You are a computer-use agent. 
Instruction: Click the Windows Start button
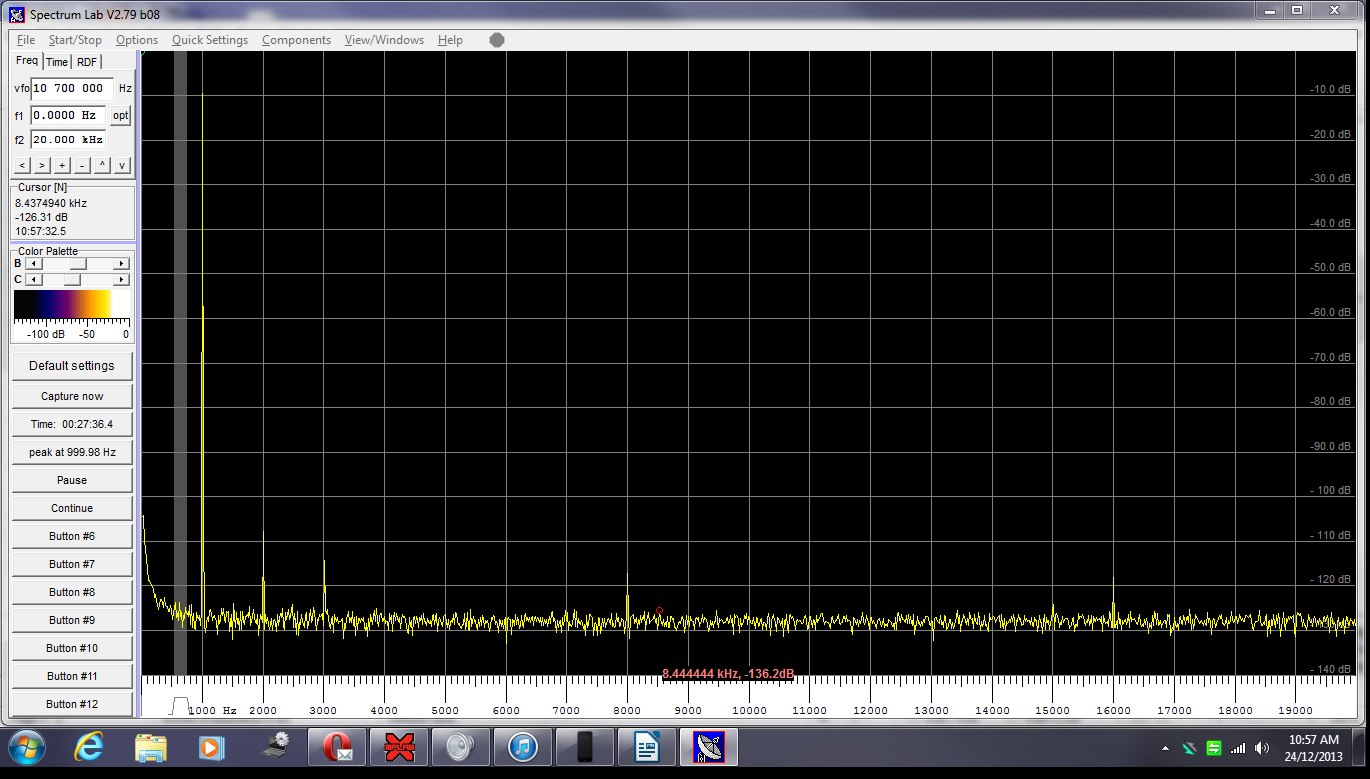[25, 747]
